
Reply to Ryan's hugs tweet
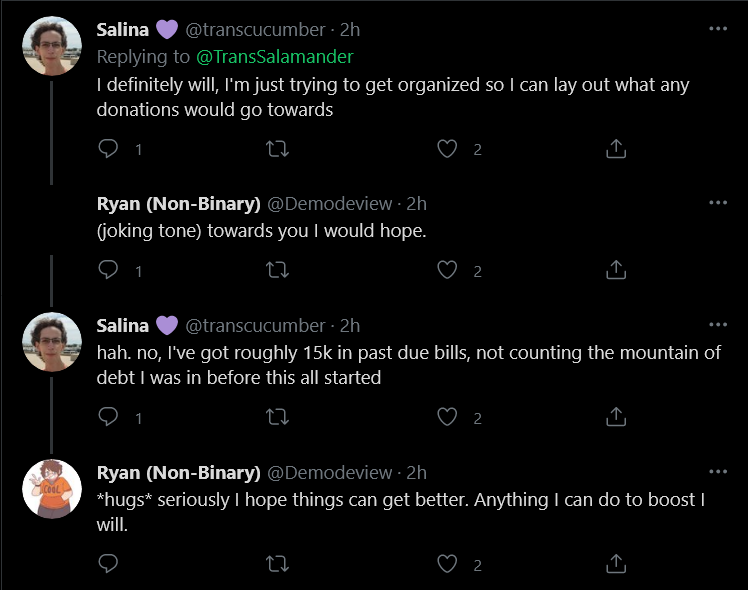[x=108, y=564]
